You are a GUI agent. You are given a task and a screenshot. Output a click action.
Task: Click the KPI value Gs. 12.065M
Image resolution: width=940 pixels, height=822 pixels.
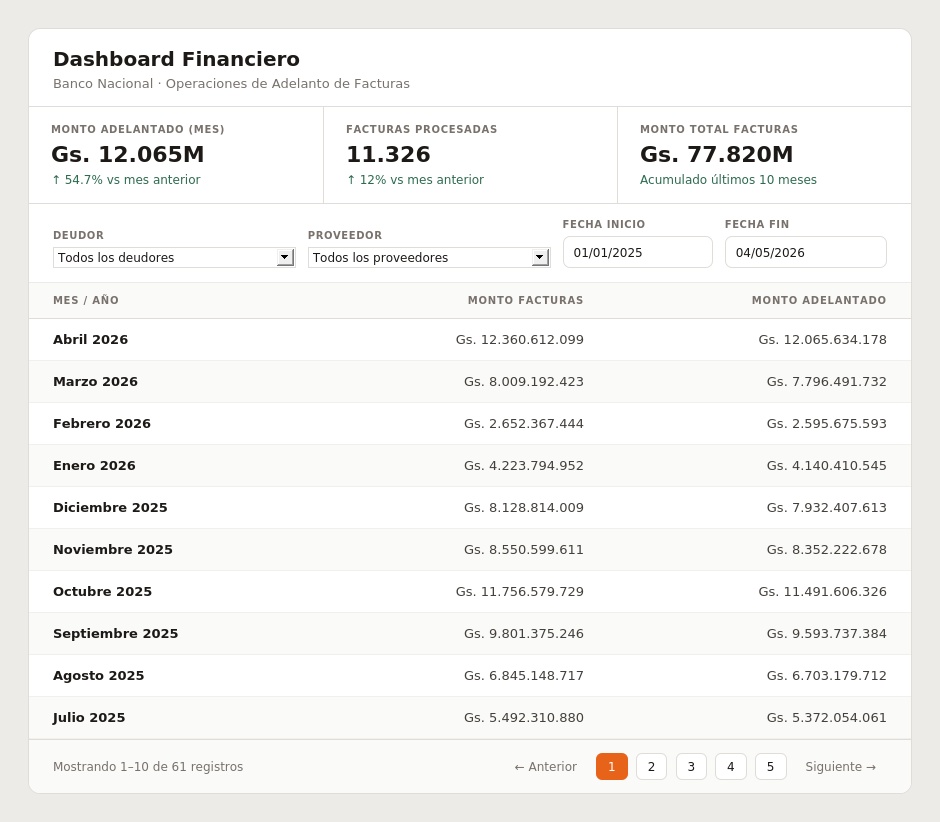coord(128,154)
